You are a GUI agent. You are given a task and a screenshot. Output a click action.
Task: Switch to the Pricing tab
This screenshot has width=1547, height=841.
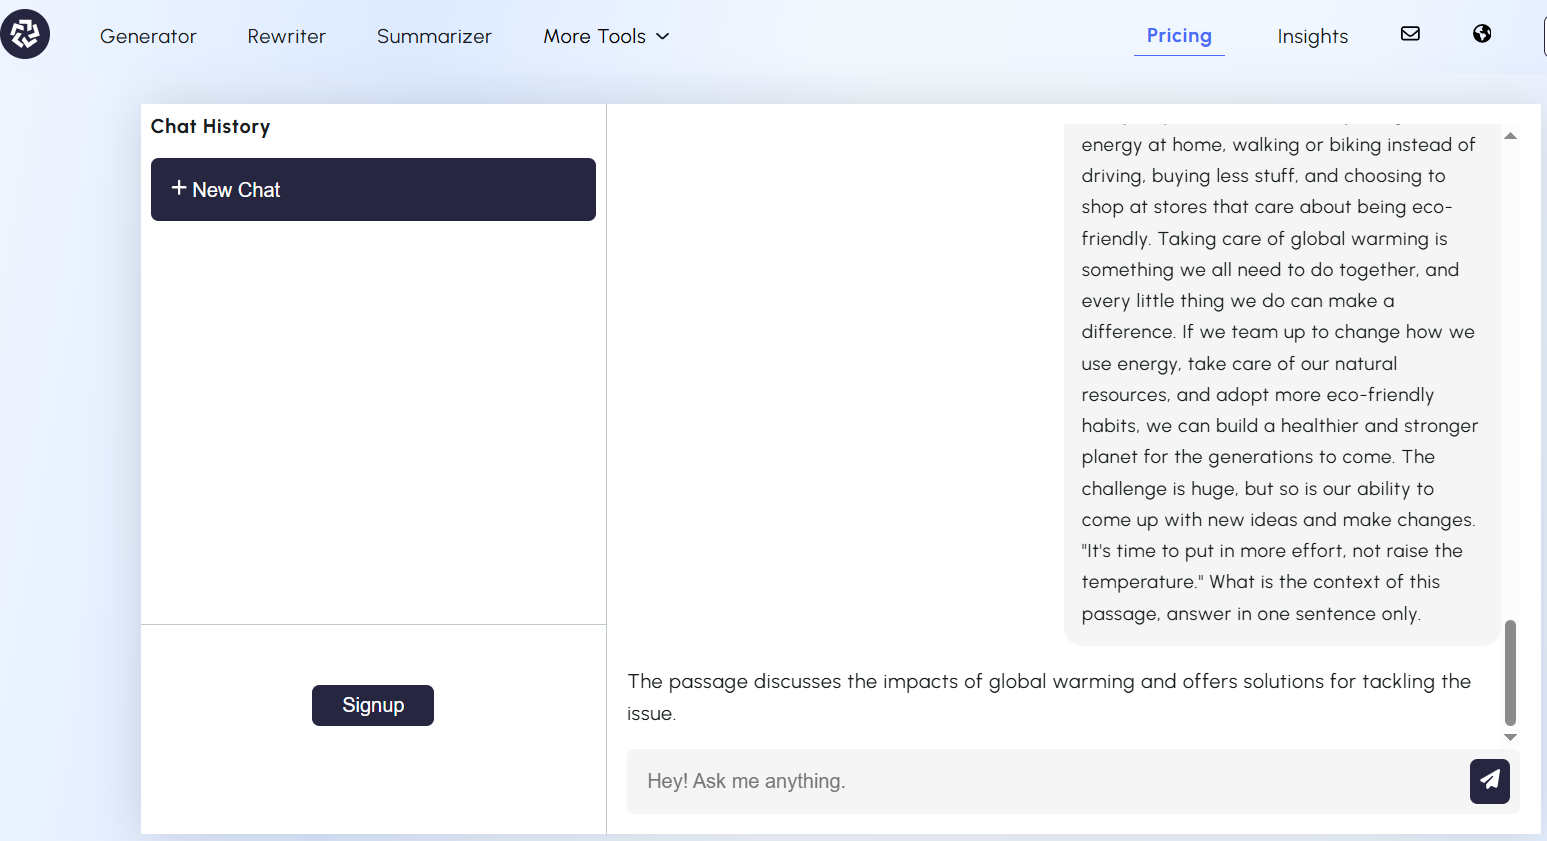pos(1179,36)
